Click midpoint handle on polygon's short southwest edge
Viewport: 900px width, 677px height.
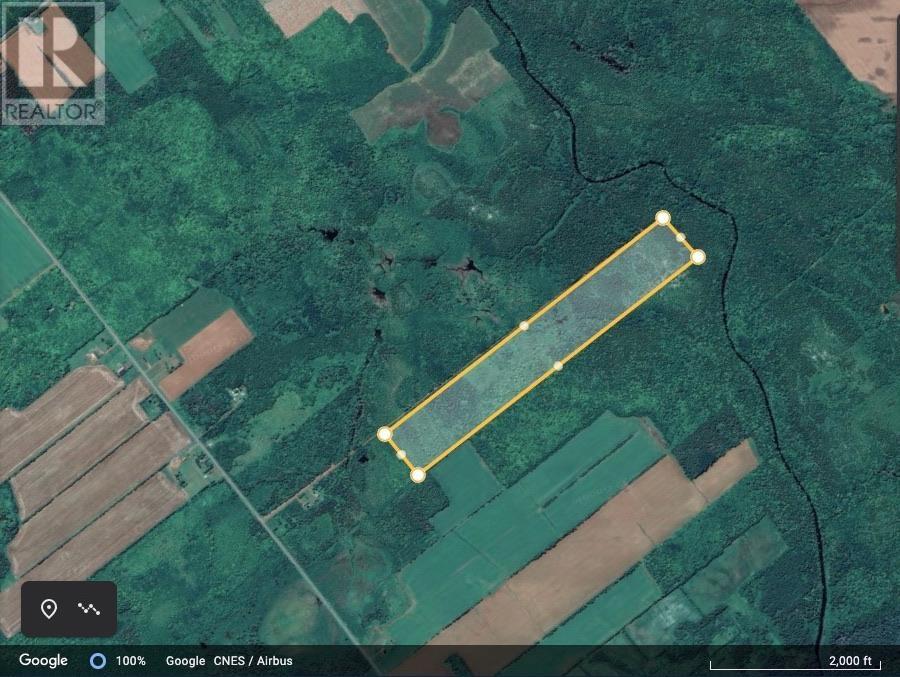click(x=401, y=454)
